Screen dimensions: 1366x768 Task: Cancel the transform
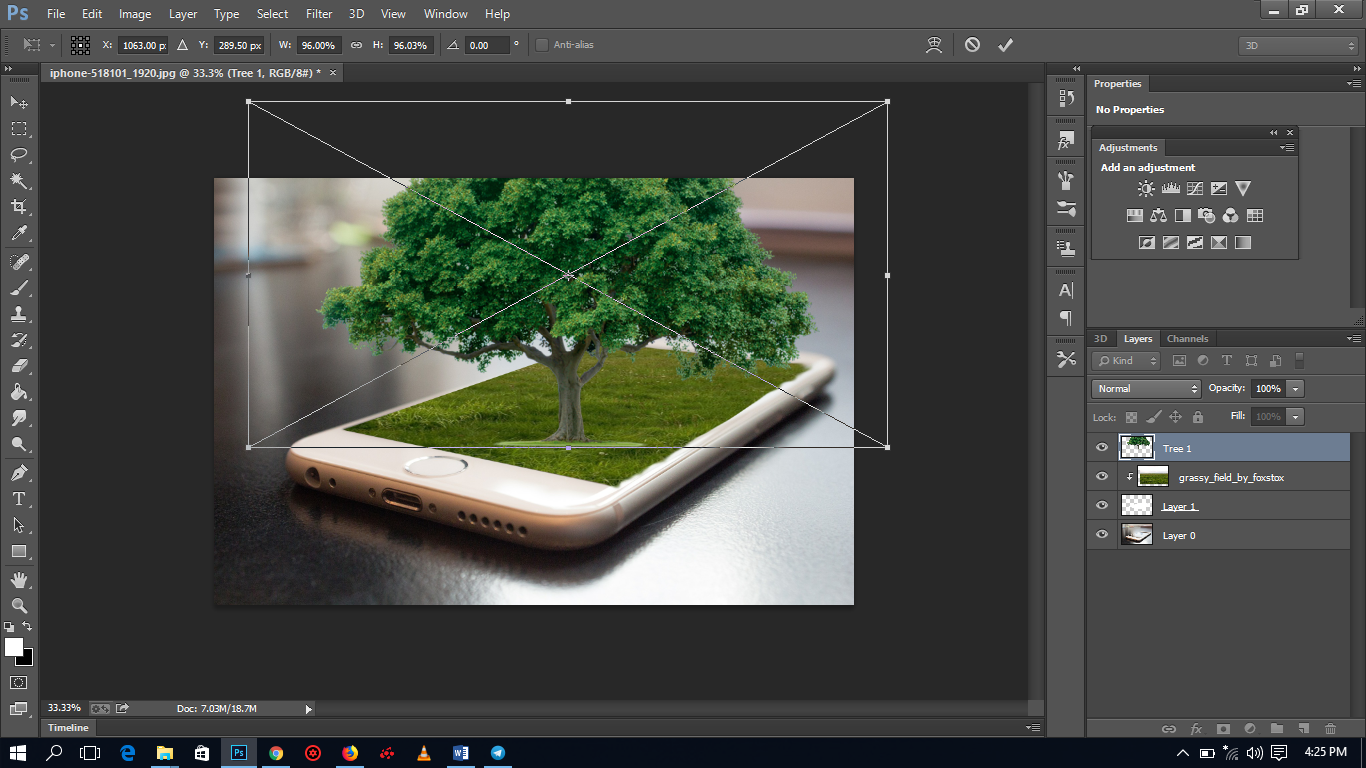pos(972,45)
